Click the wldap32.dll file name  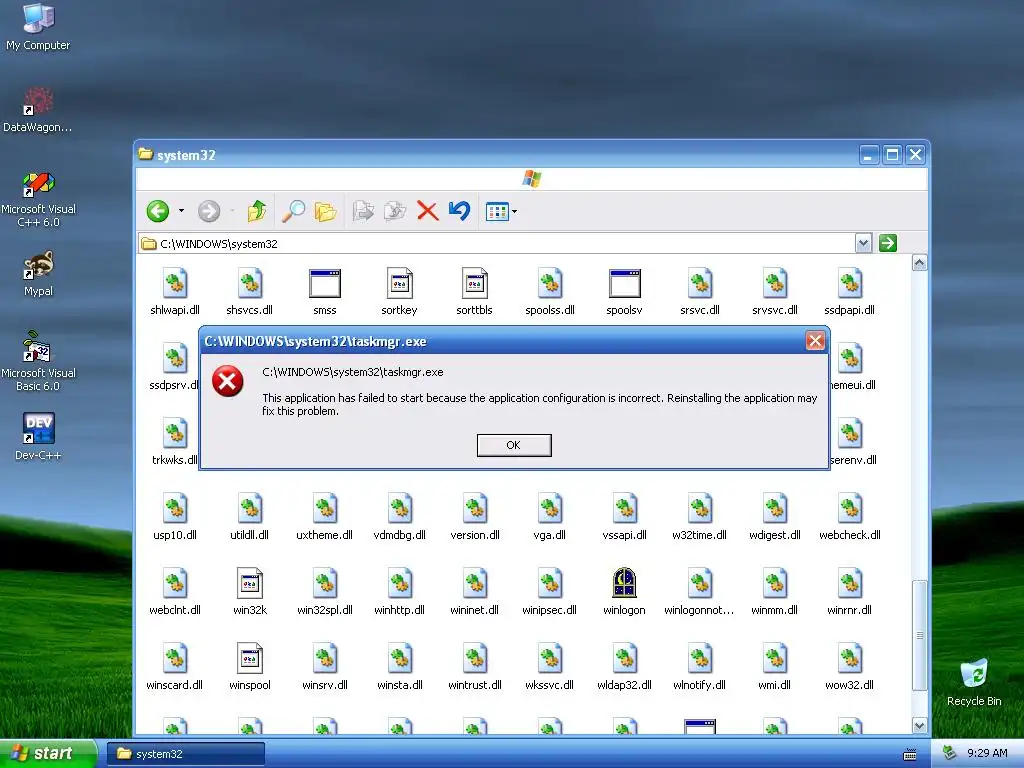624,685
